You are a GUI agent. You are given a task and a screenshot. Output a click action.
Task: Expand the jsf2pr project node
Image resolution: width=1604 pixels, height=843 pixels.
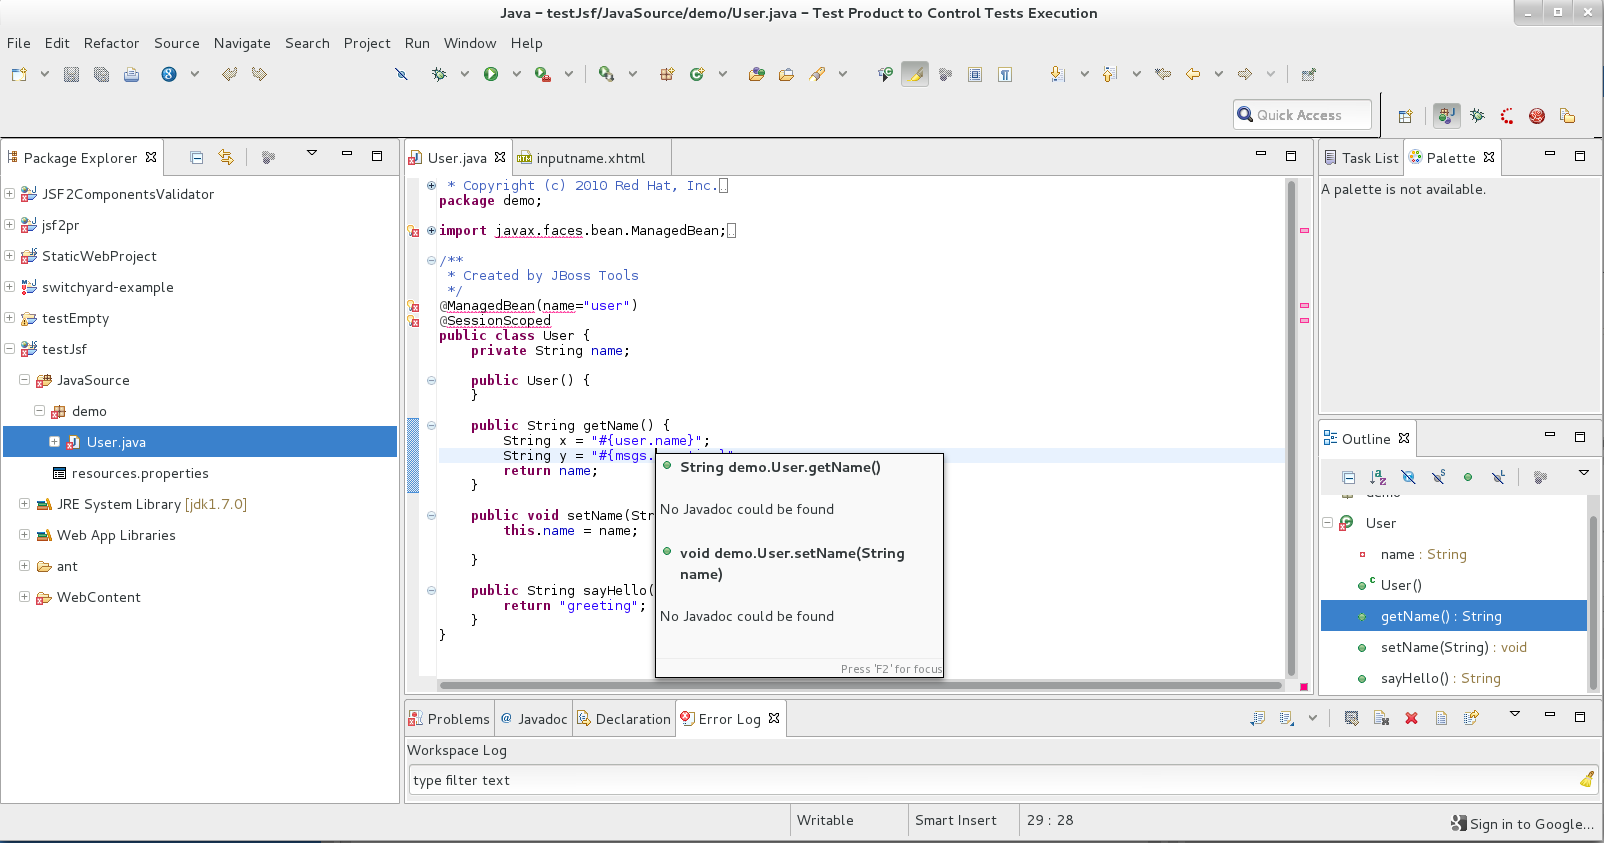pos(9,225)
